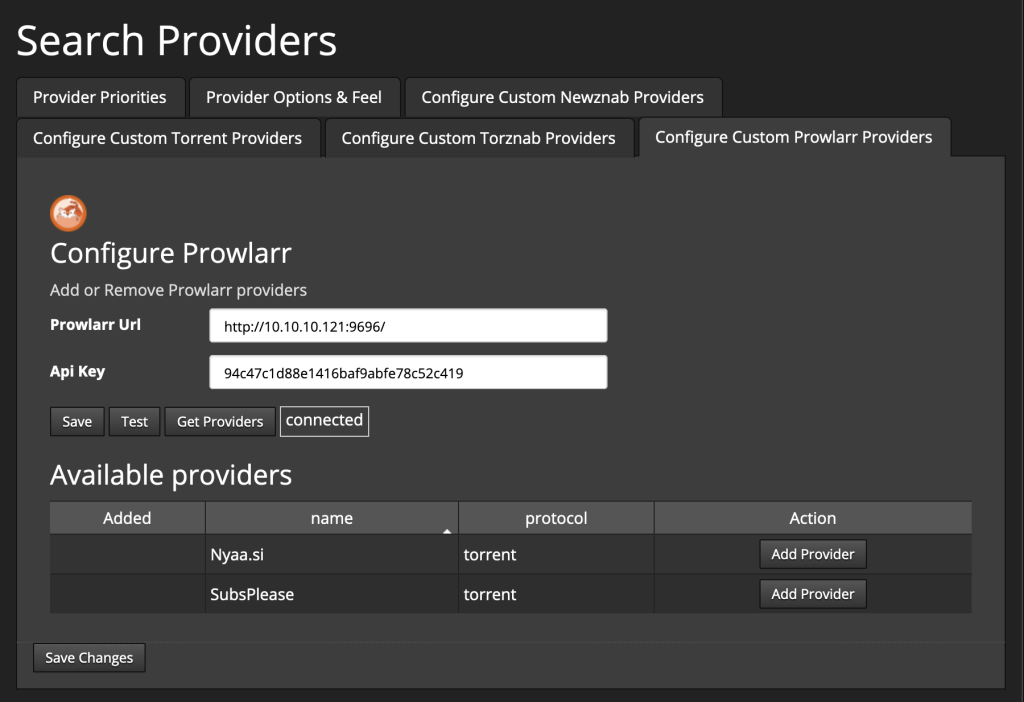Switch to Configure Custom Torznab Providers tab
Image resolution: width=1024 pixels, height=702 pixels.
[479, 138]
